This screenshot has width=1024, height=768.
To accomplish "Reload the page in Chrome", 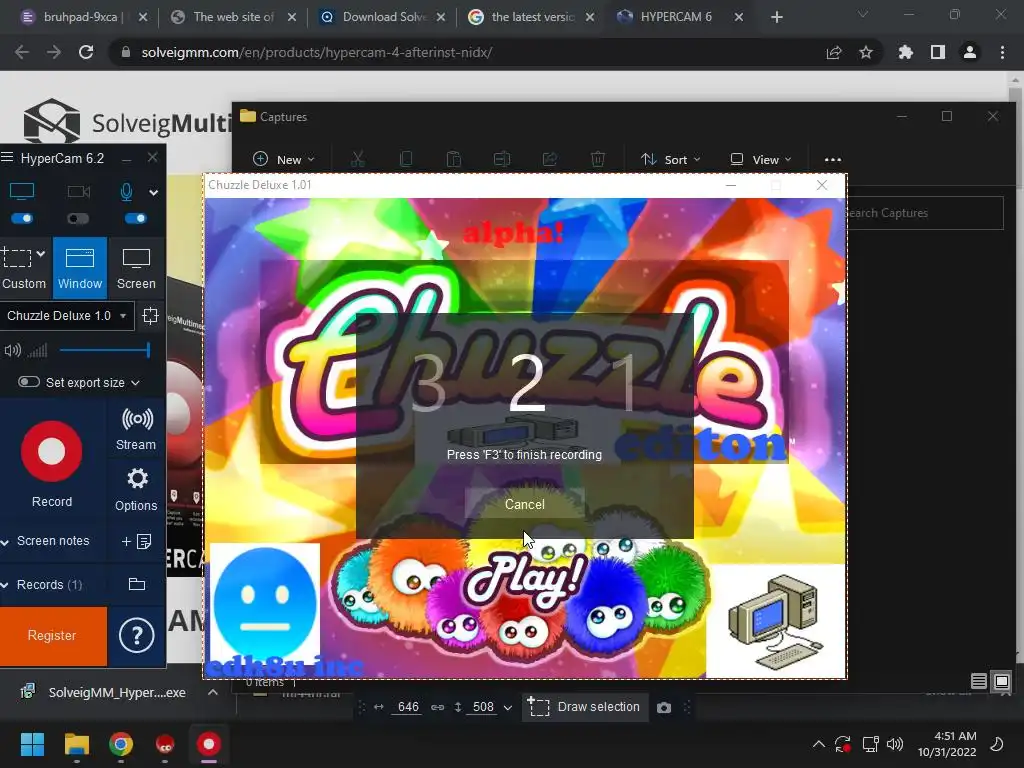I will coord(86,52).
